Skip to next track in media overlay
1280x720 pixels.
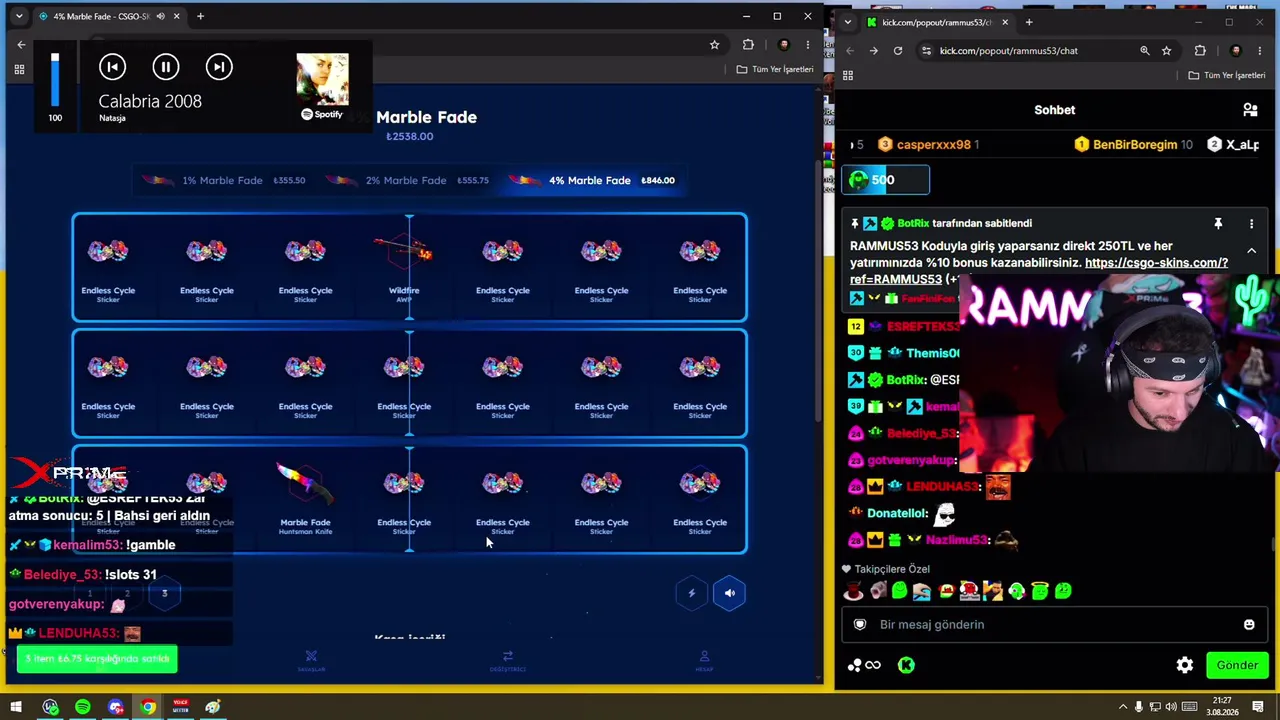click(219, 67)
